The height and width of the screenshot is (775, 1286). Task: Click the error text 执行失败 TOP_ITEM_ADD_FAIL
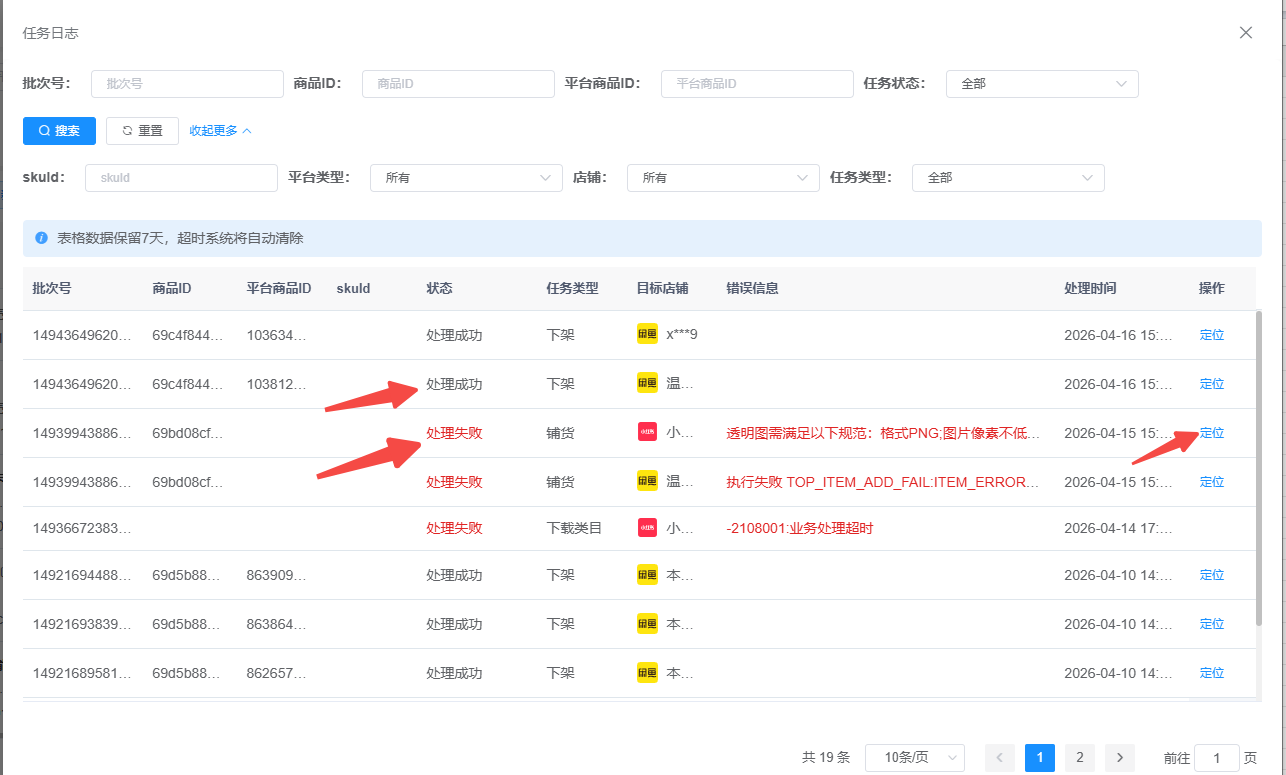tap(883, 482)
